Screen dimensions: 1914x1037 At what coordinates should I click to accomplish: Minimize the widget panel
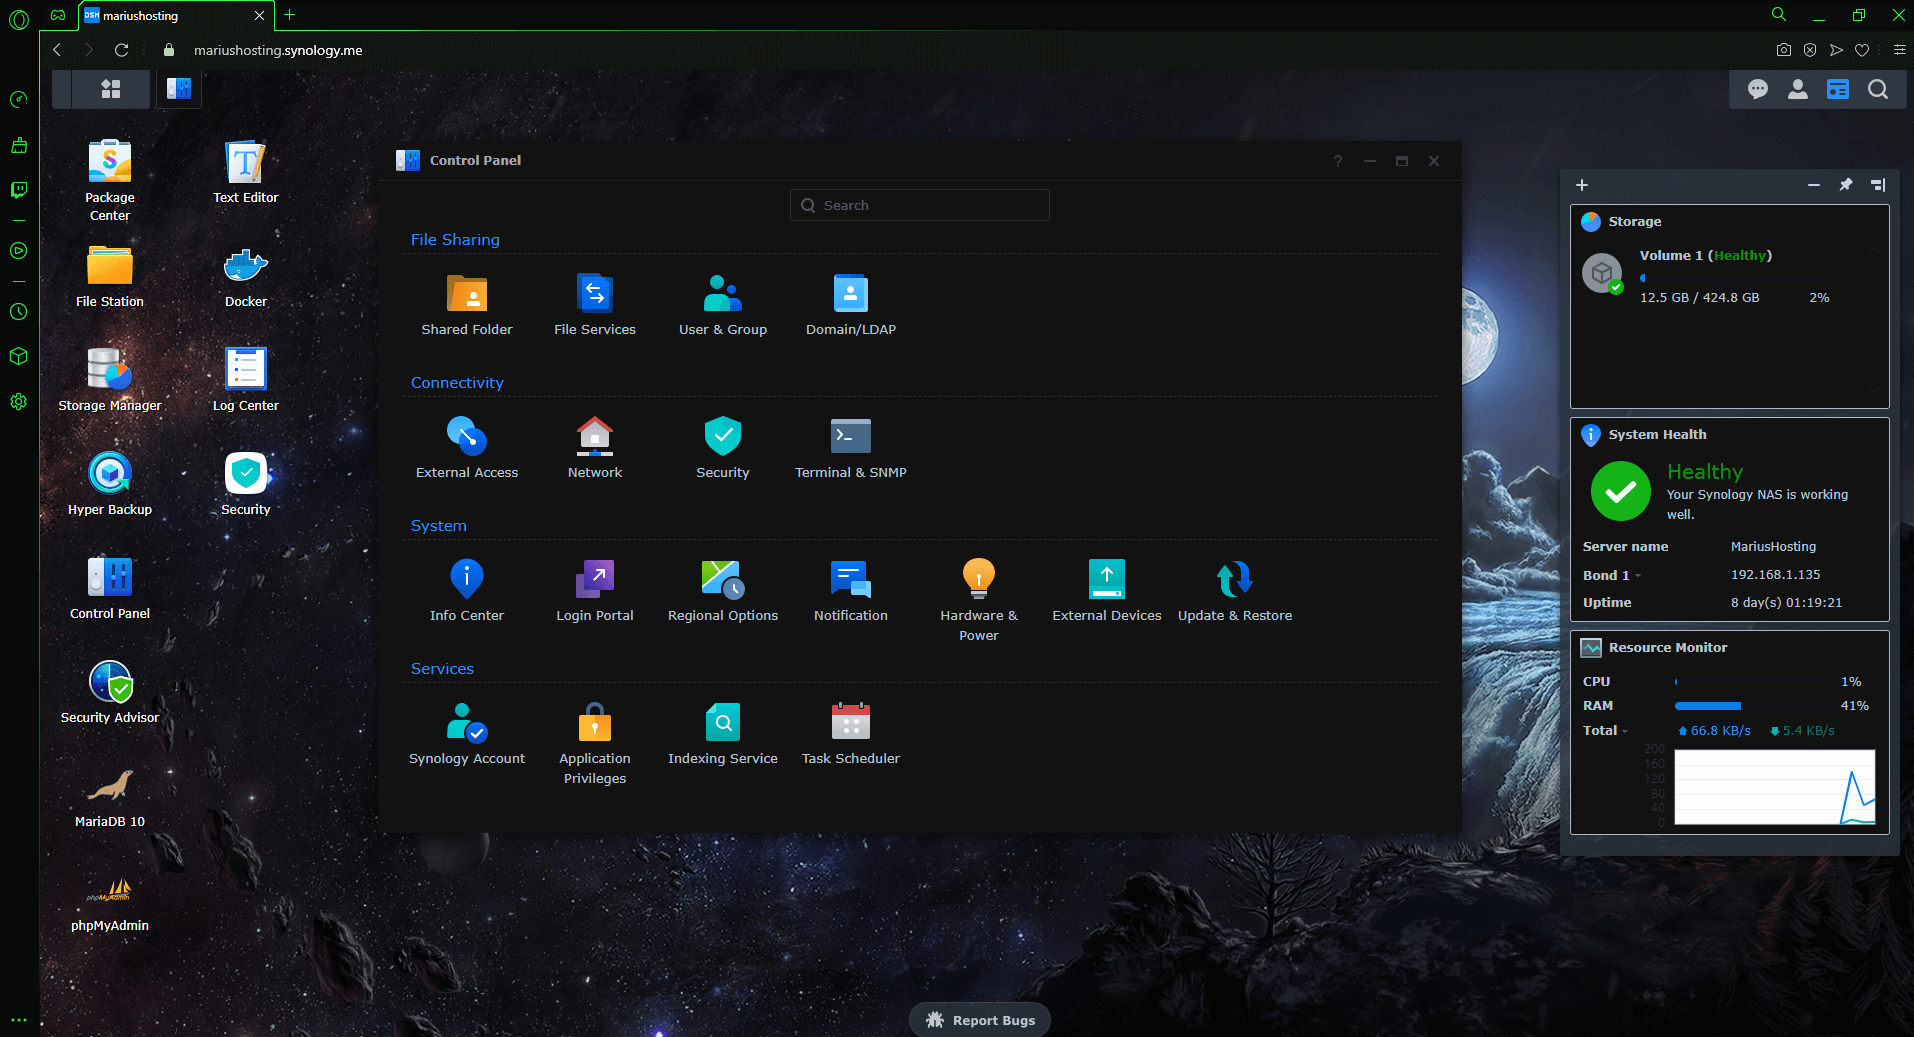(1814, 185)
